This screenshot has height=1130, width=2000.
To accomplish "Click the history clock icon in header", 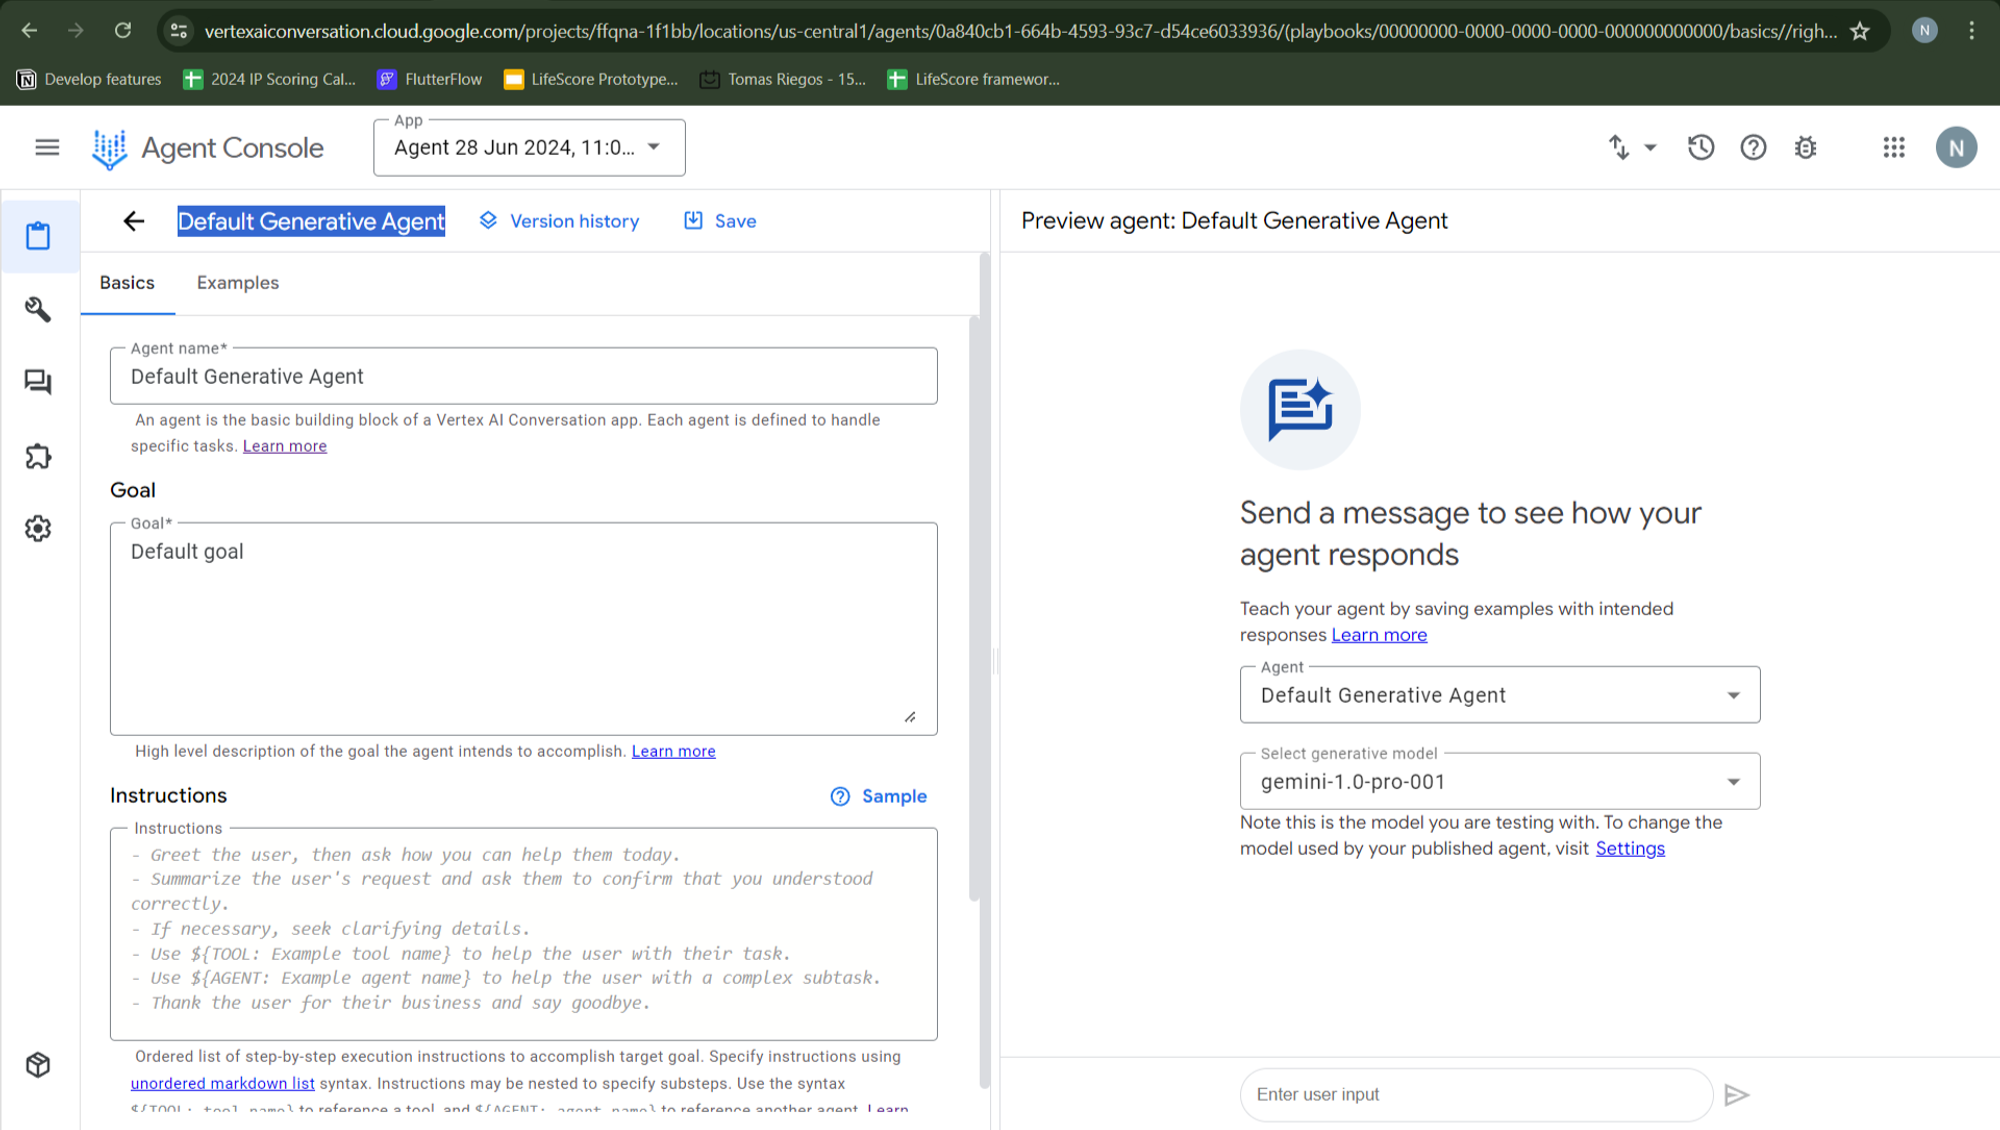I will [1701, 148].
